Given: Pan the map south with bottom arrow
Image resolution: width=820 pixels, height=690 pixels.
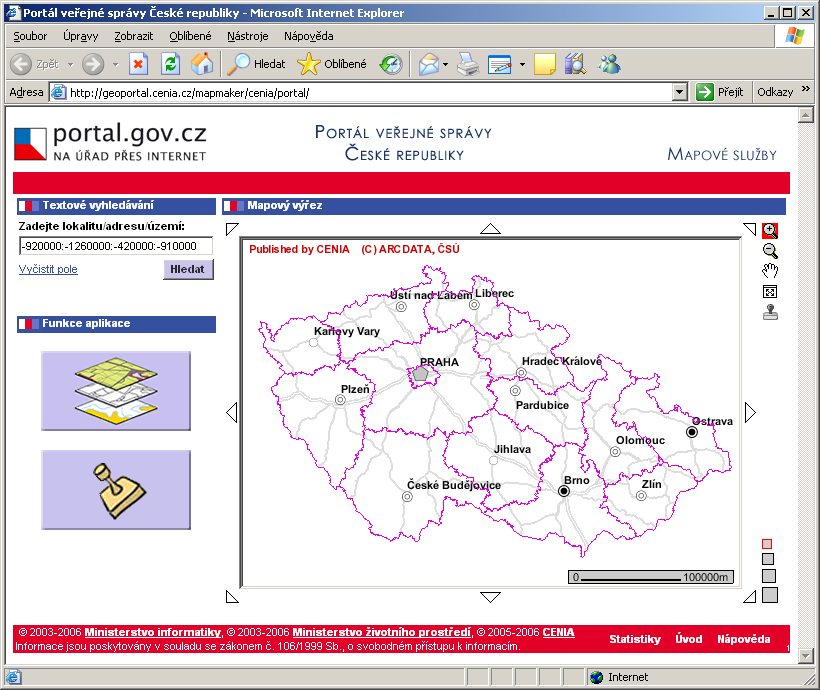Looking at the screenshot, I should pyautogui.click(x=491, y=597).
